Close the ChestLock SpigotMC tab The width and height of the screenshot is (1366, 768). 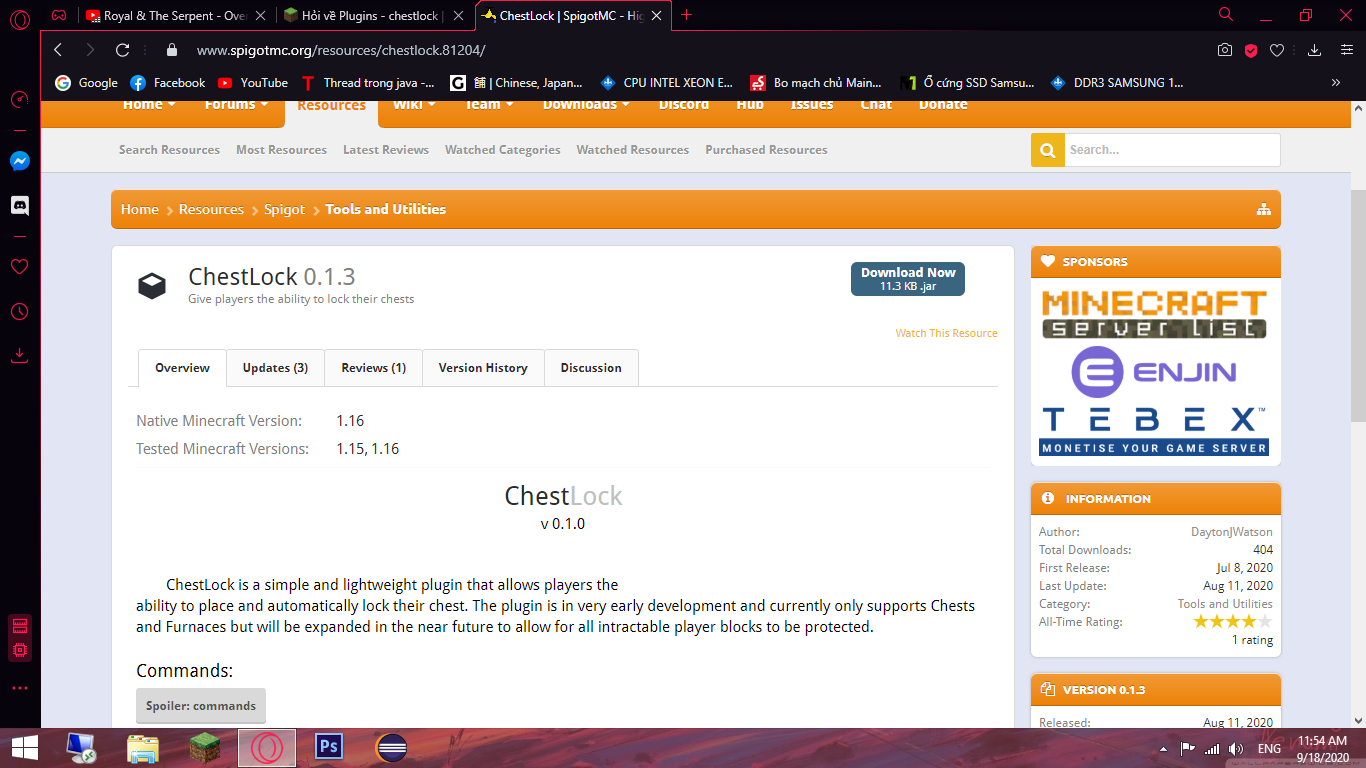[657, 15]
